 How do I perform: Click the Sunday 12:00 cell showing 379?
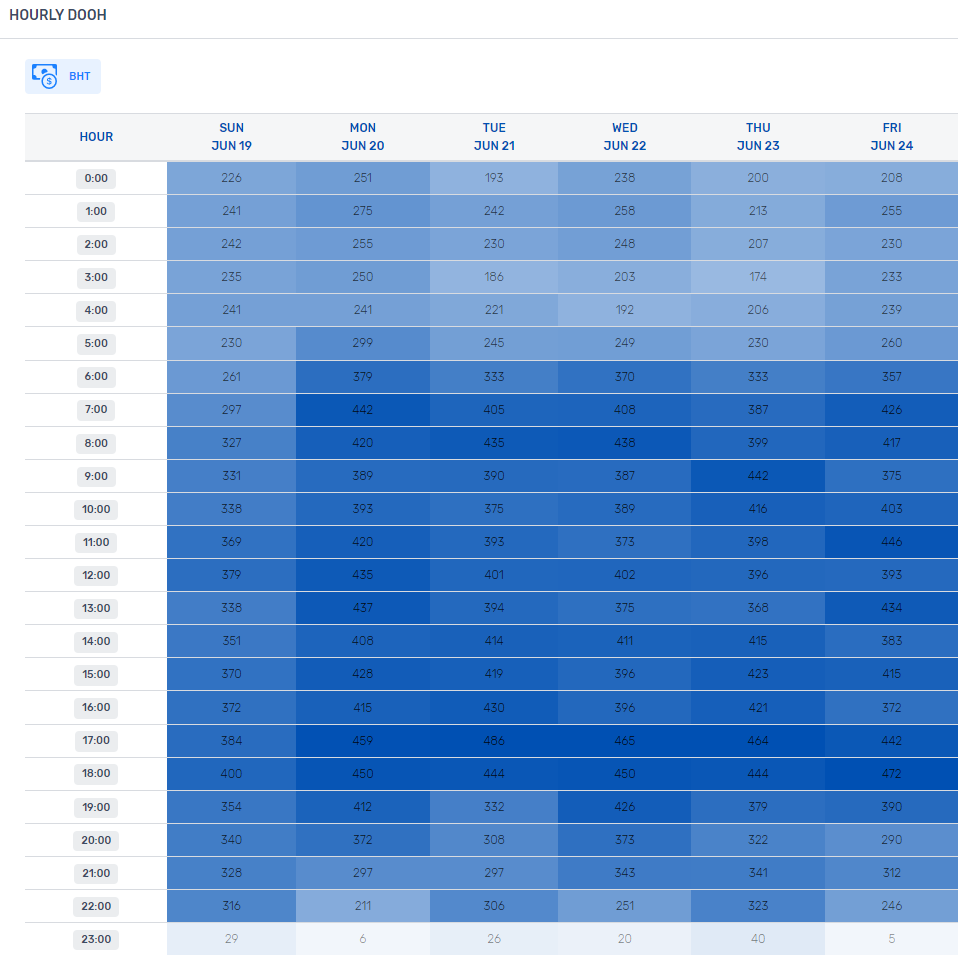pos(232,575)
